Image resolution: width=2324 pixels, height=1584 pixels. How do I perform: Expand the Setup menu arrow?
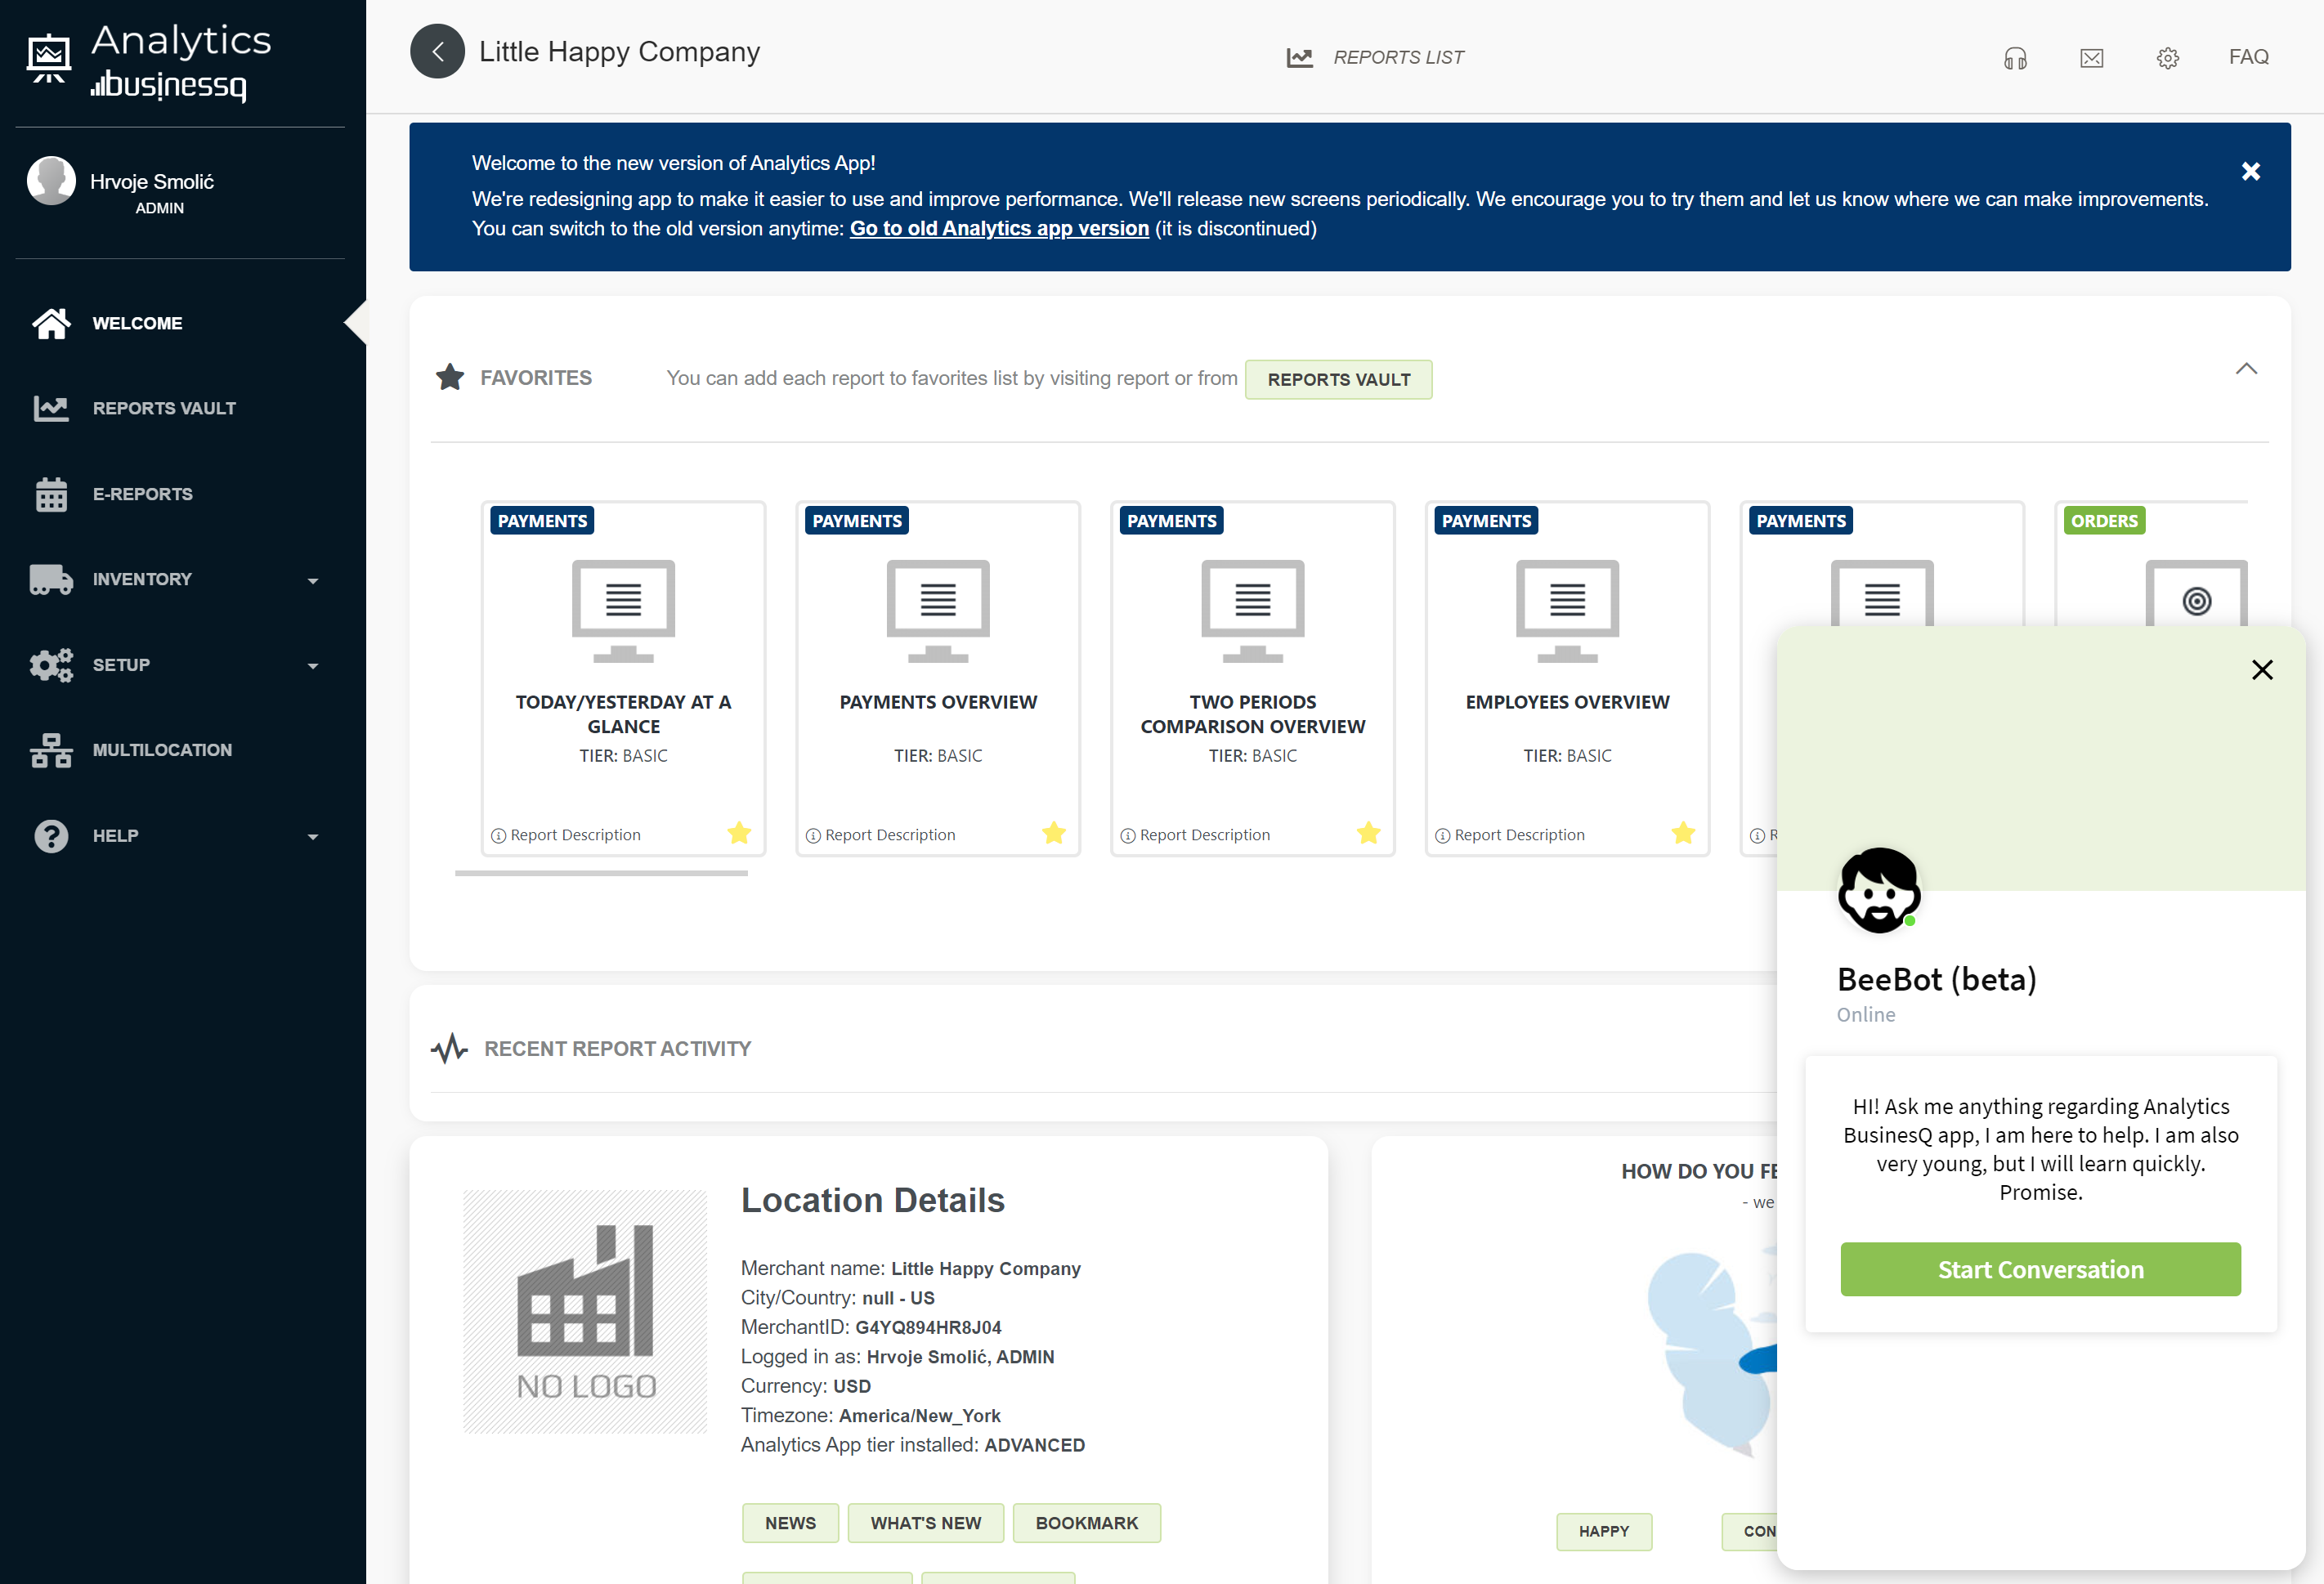[x=313, y=666]
